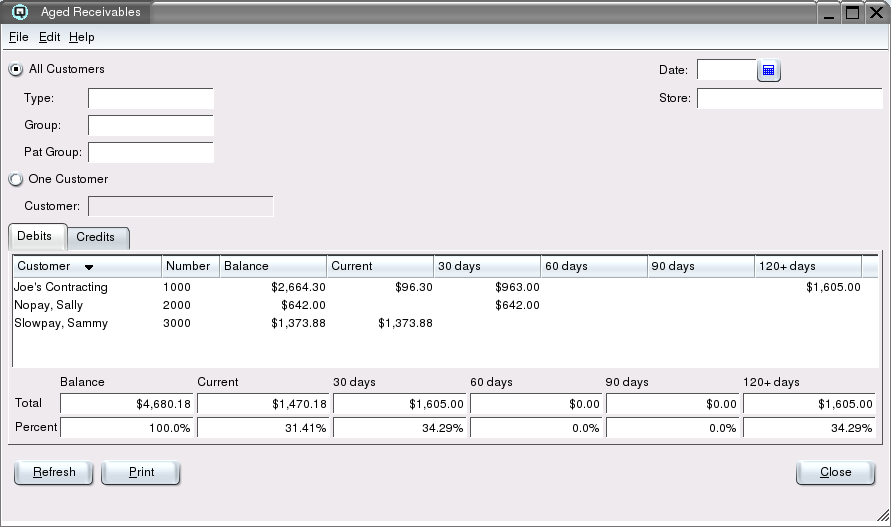
Task: Maximize the Aged Receivables window
Action: (852, 13)
